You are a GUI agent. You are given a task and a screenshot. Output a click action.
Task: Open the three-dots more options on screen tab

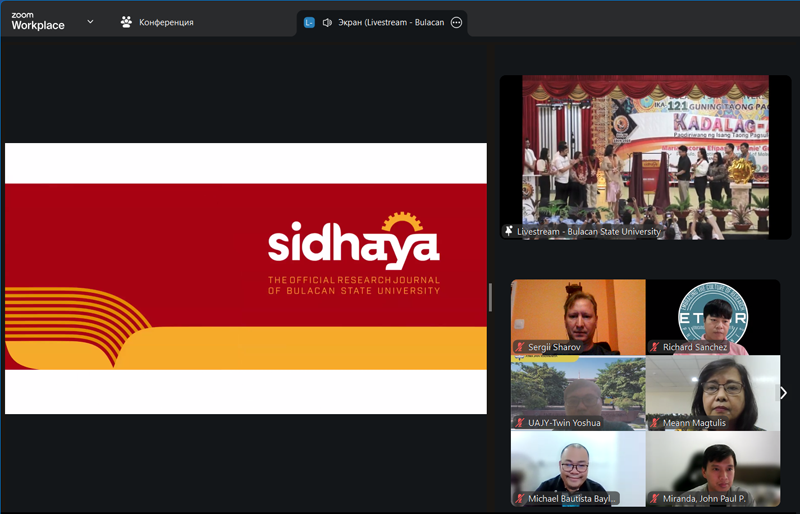click(456, 22)
